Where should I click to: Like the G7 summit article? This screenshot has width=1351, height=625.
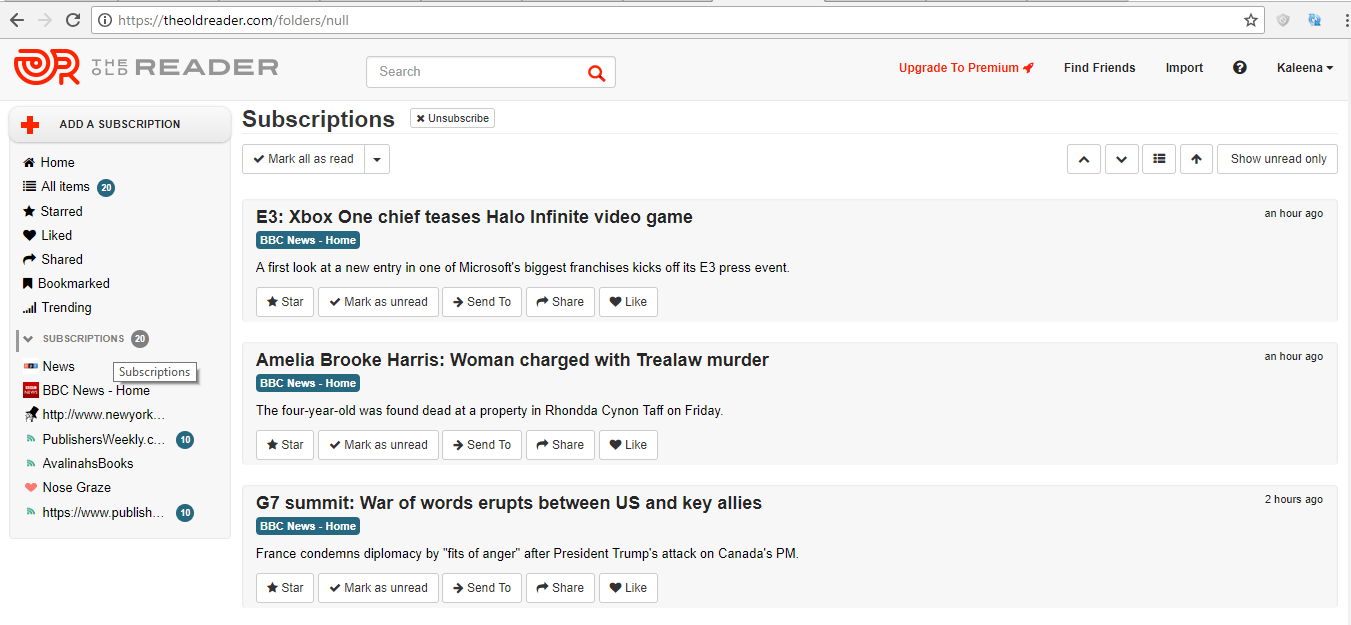628,588
